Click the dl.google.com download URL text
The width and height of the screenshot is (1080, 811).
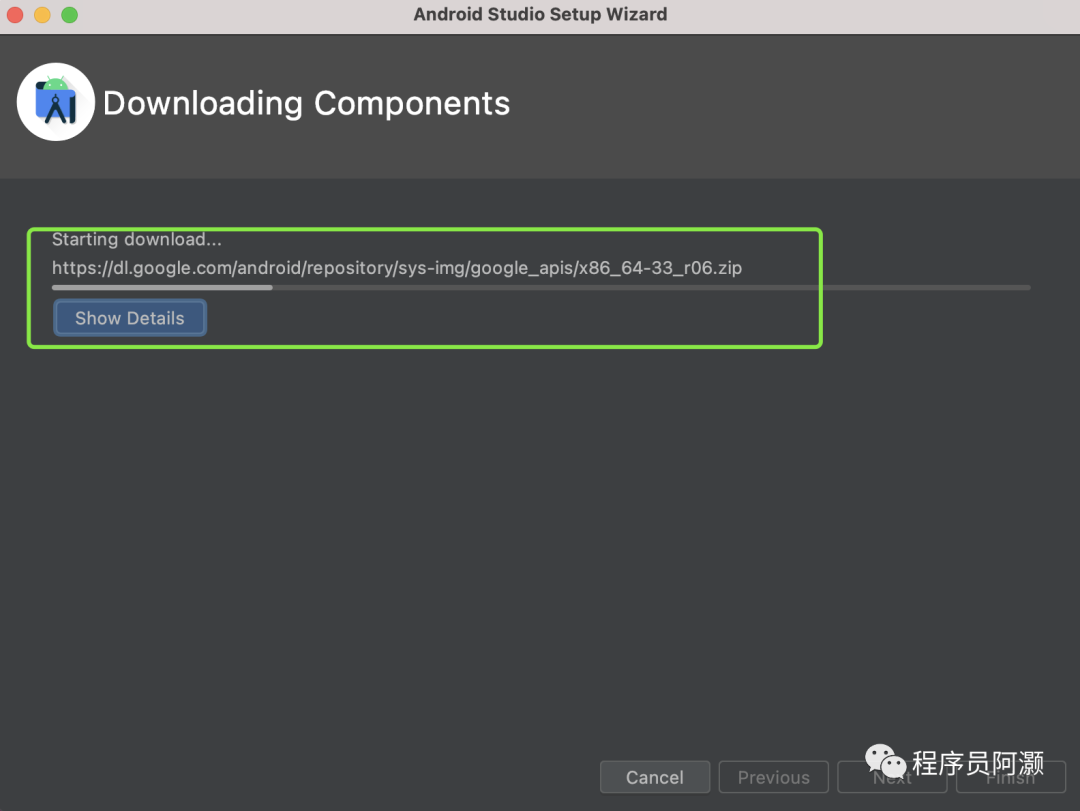[x=300, y=267]
